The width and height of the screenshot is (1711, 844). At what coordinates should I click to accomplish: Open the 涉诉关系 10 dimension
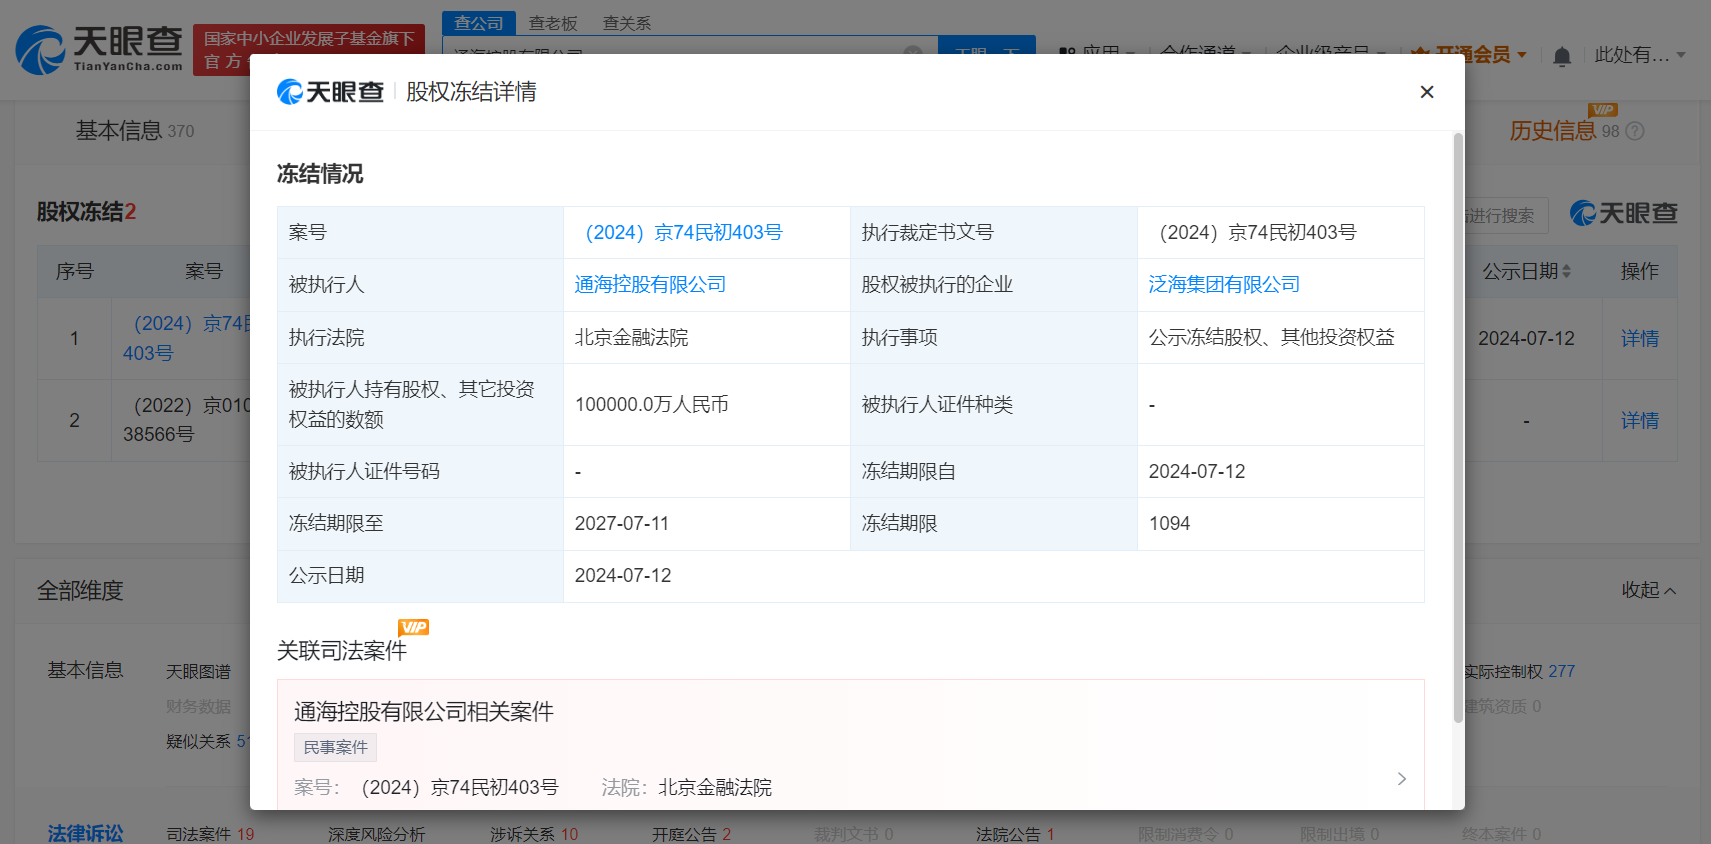534,833
